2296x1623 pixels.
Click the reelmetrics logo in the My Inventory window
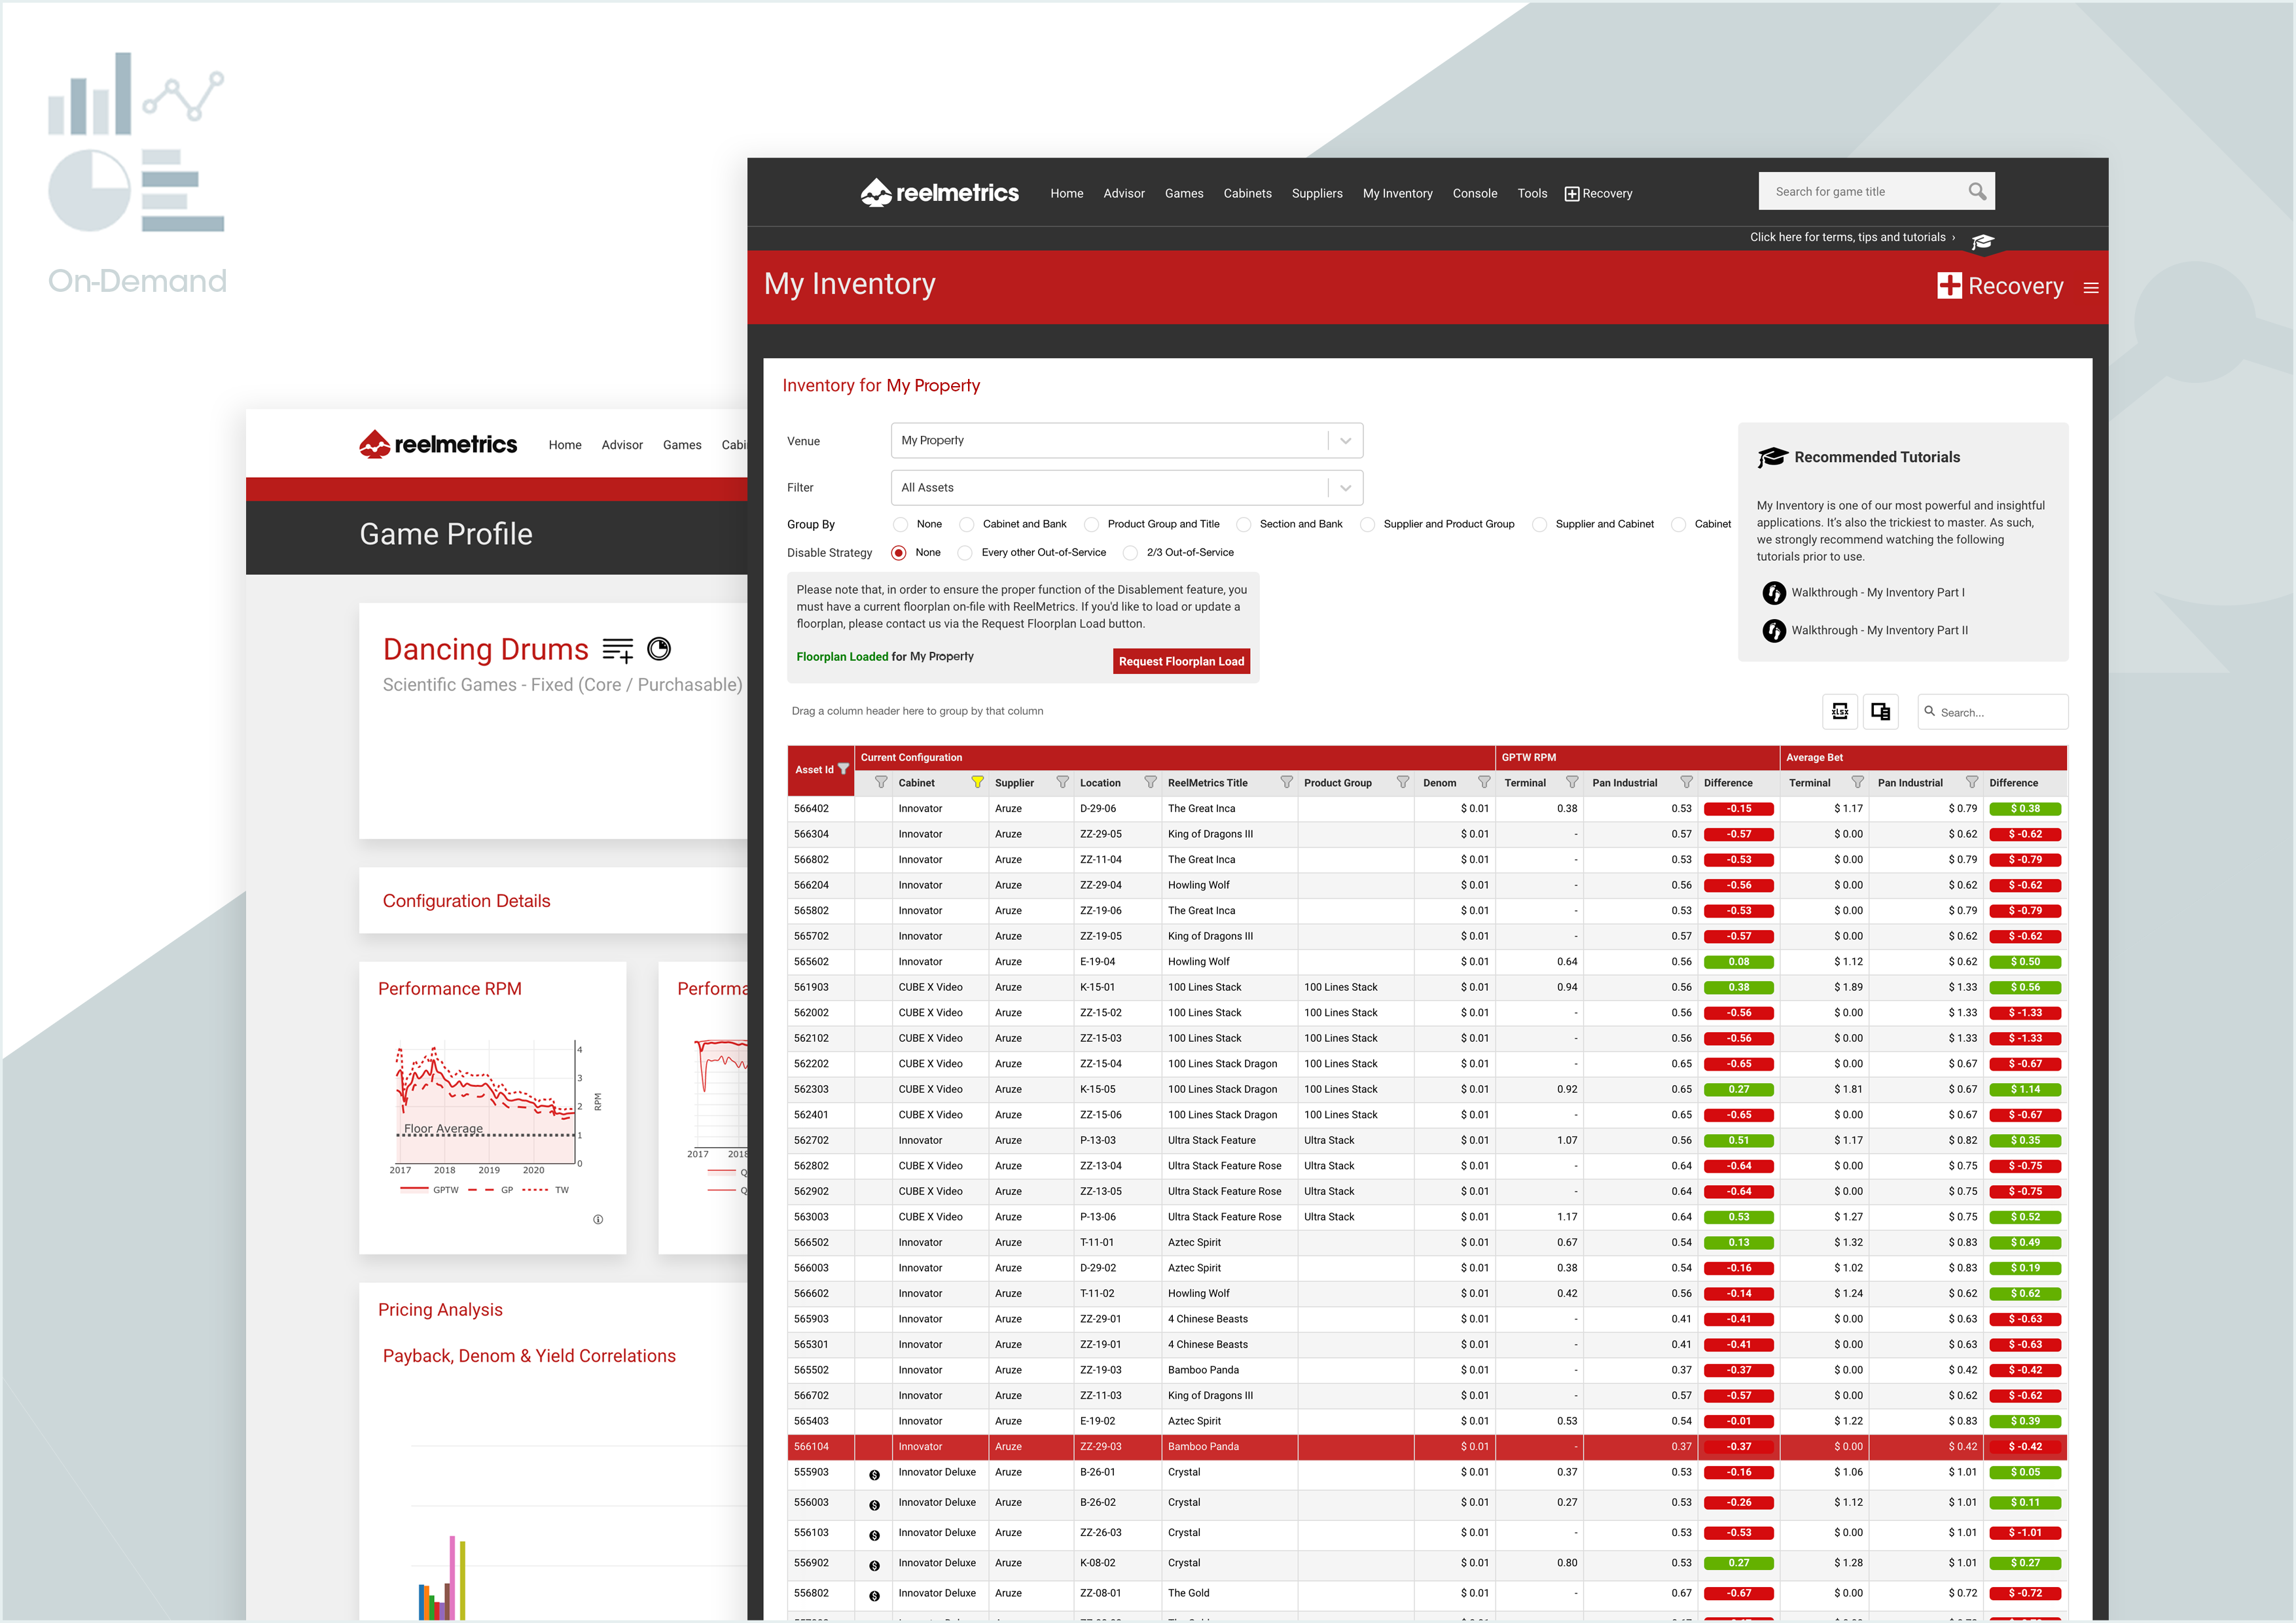[x=939, y=192]
